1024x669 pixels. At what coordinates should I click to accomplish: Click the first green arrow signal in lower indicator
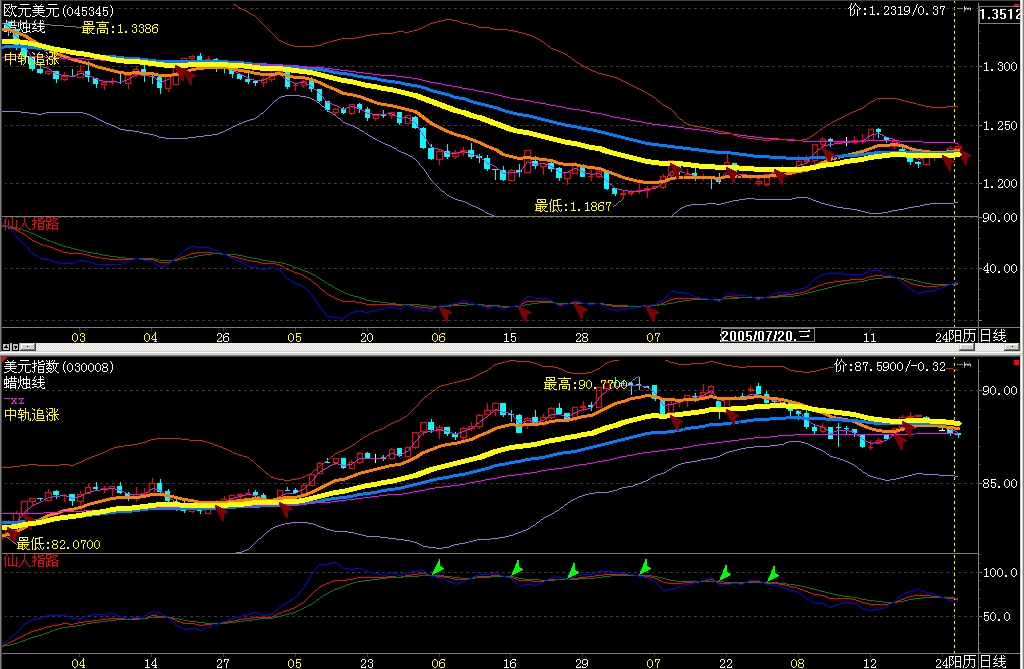[x=438, y=567]
